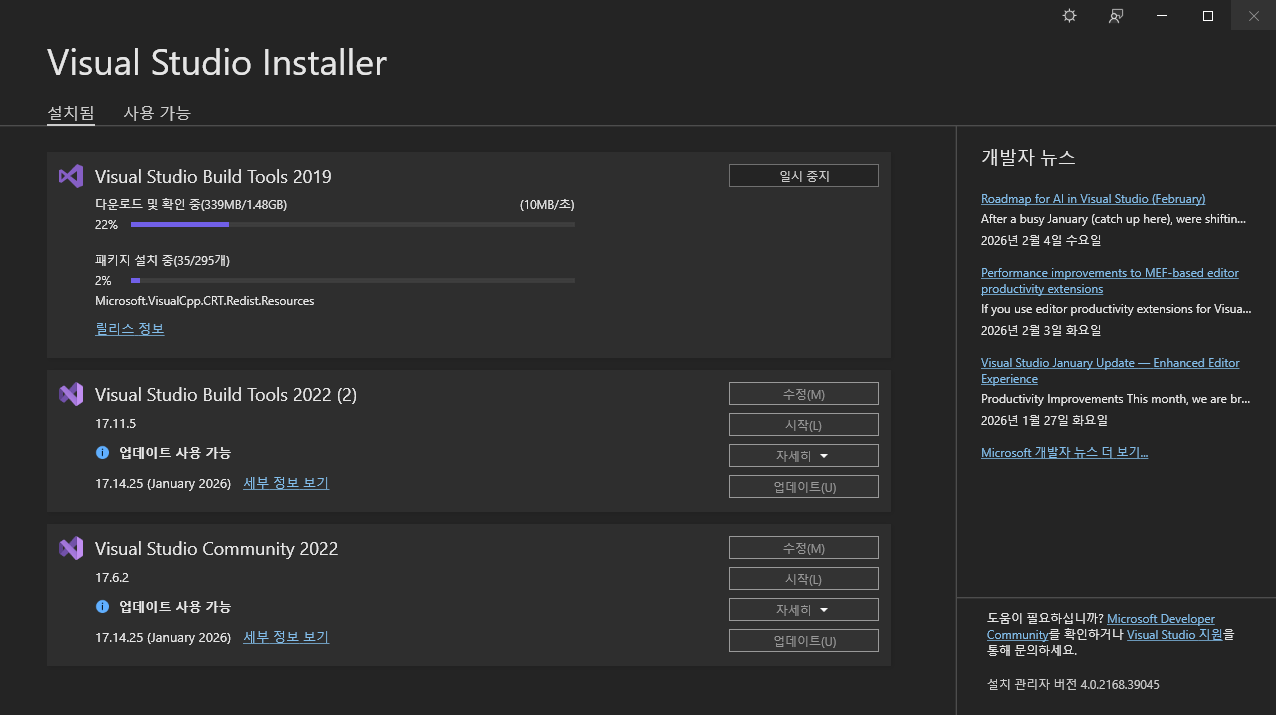1276x715 pixels.
Task: Switch to the 사용 가능 tab
Action: tap(157, 113)
